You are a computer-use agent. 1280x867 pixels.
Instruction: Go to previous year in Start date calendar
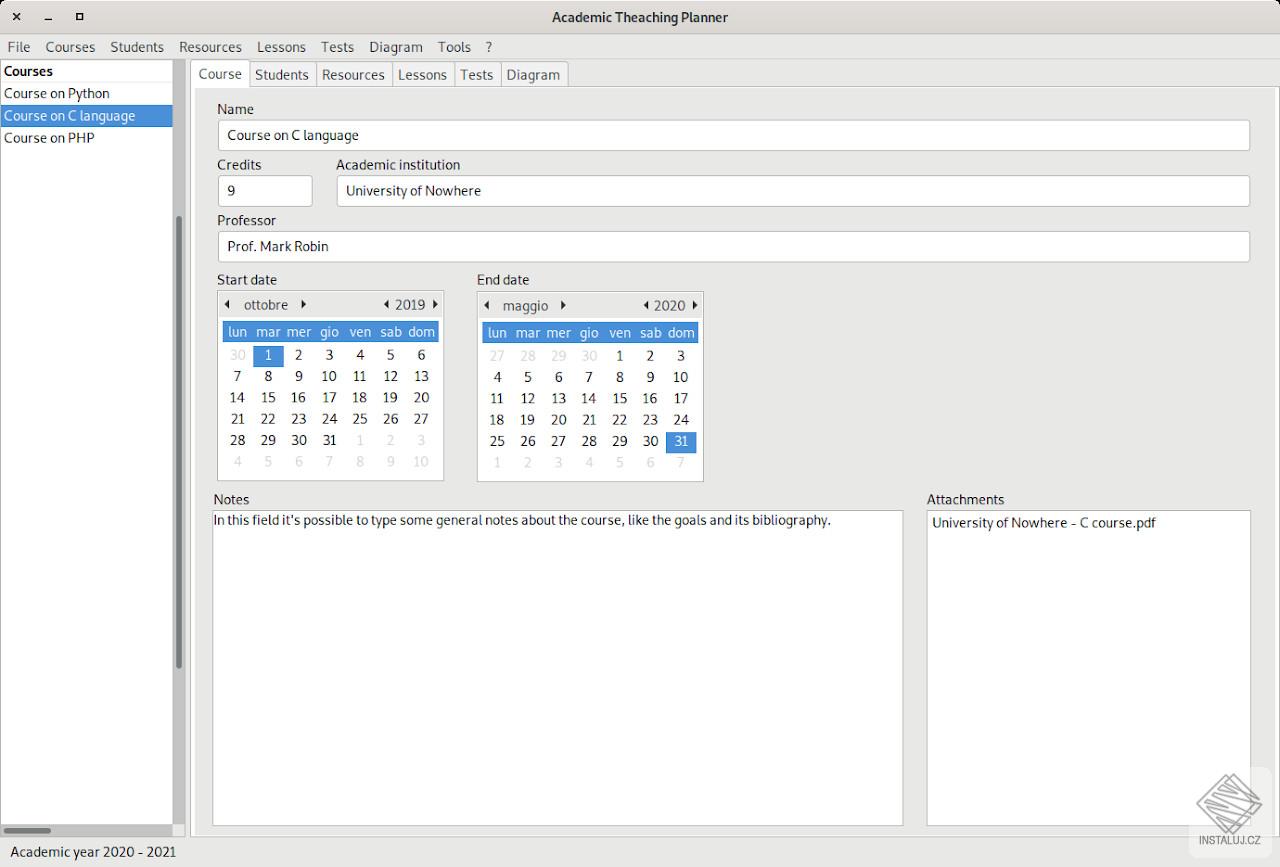click(x=386, y=305)
